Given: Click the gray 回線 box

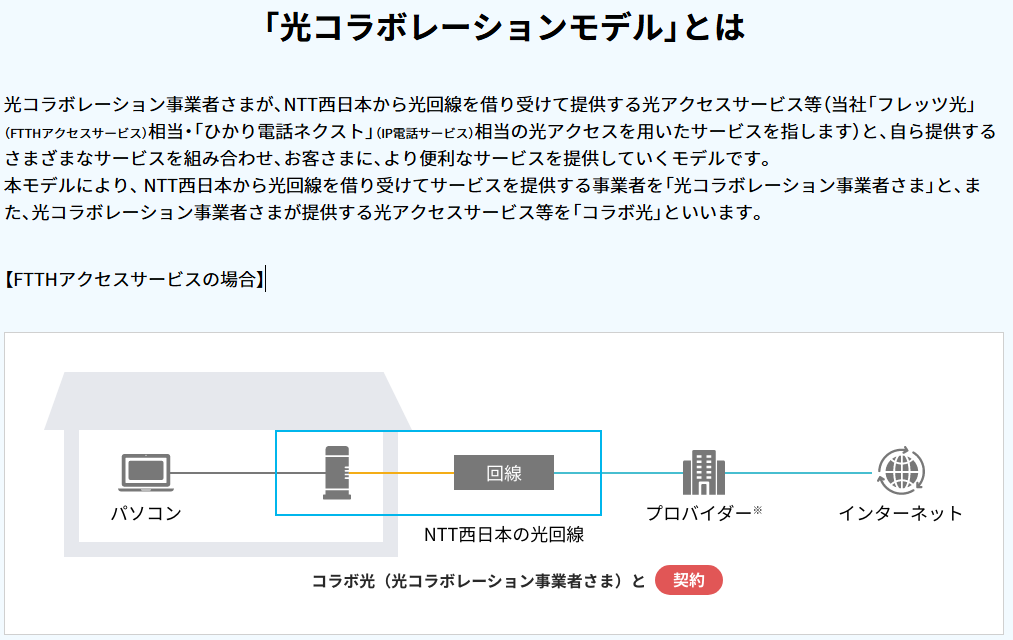Looking at the screenshot, I should coord(504,473).
